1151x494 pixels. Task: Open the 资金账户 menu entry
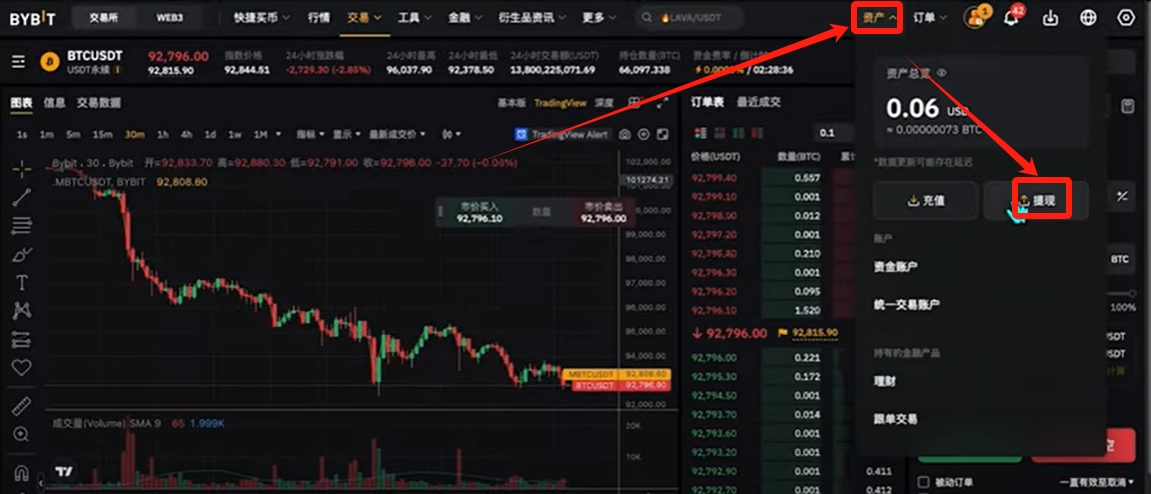point(895,266)
